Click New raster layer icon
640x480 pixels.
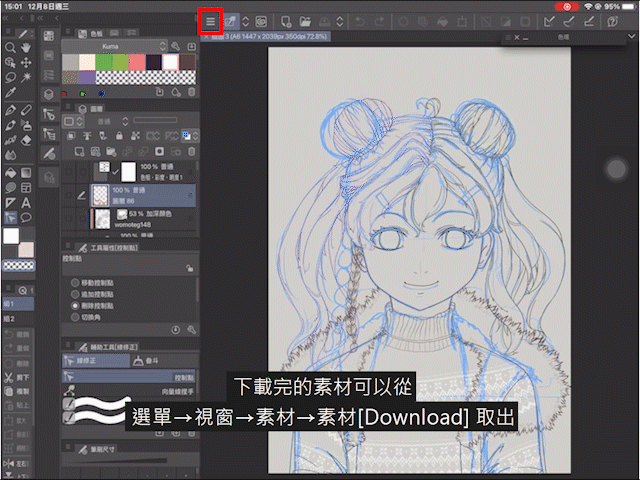pos(79,152)
